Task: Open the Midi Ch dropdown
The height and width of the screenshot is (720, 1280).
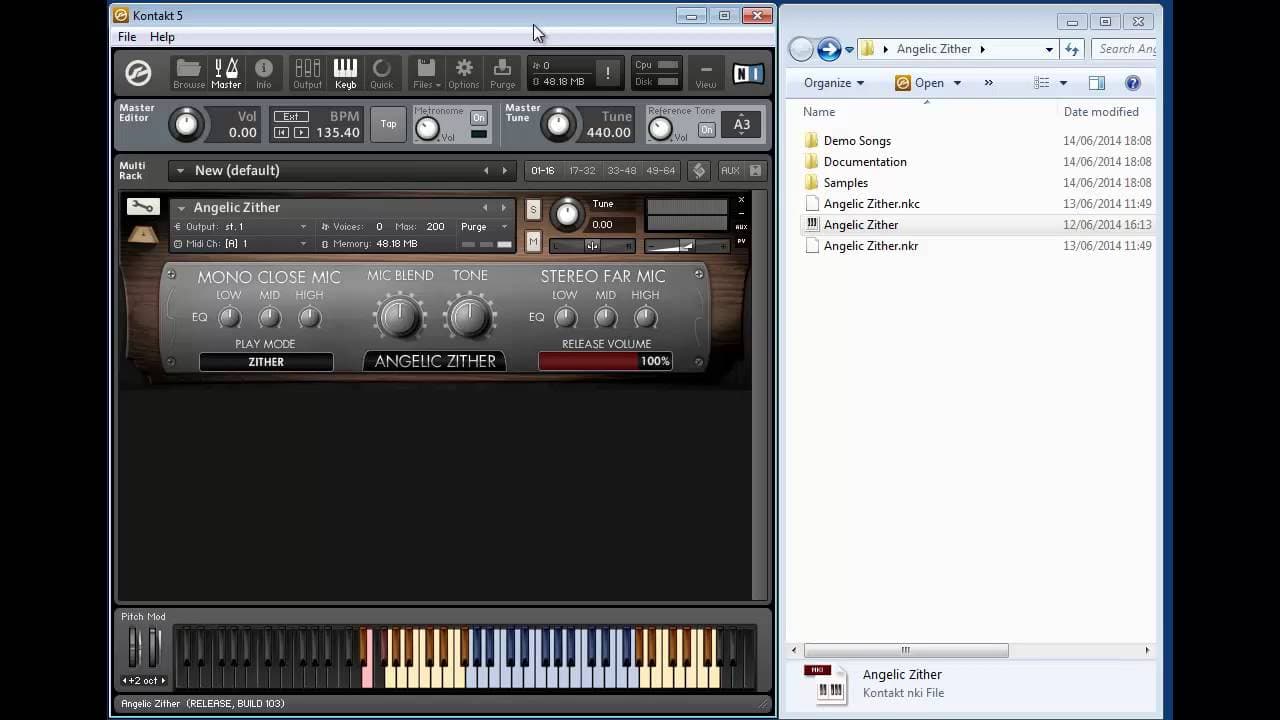Action: pos(240,244)
